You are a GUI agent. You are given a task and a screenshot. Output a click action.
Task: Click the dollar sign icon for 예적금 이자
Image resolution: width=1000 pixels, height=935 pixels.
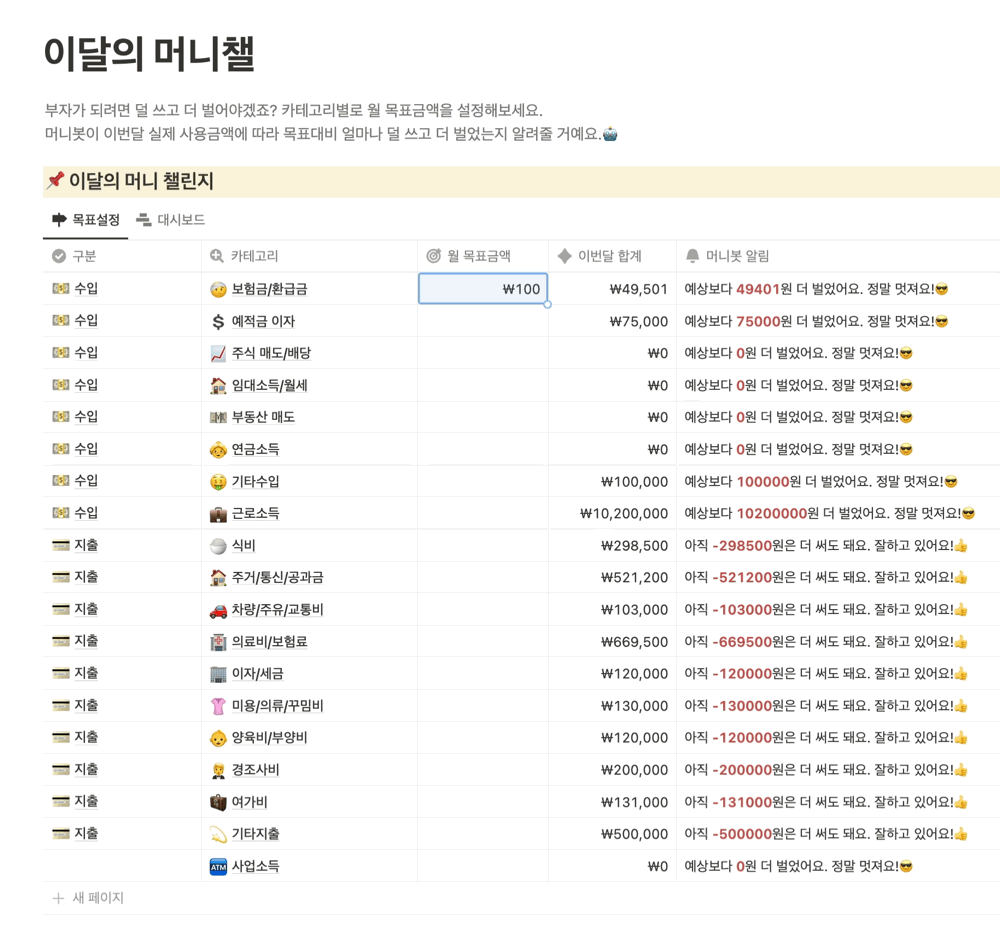coord(218,321)
